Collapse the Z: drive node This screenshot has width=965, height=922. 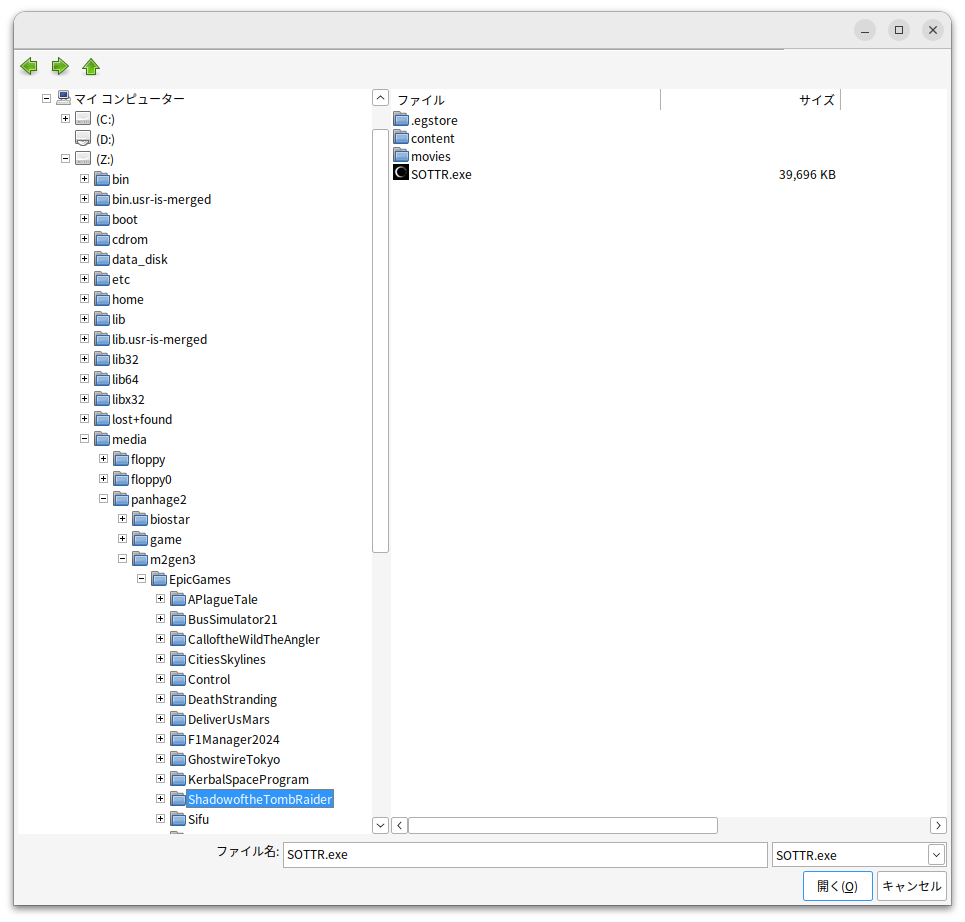point(65,159)
